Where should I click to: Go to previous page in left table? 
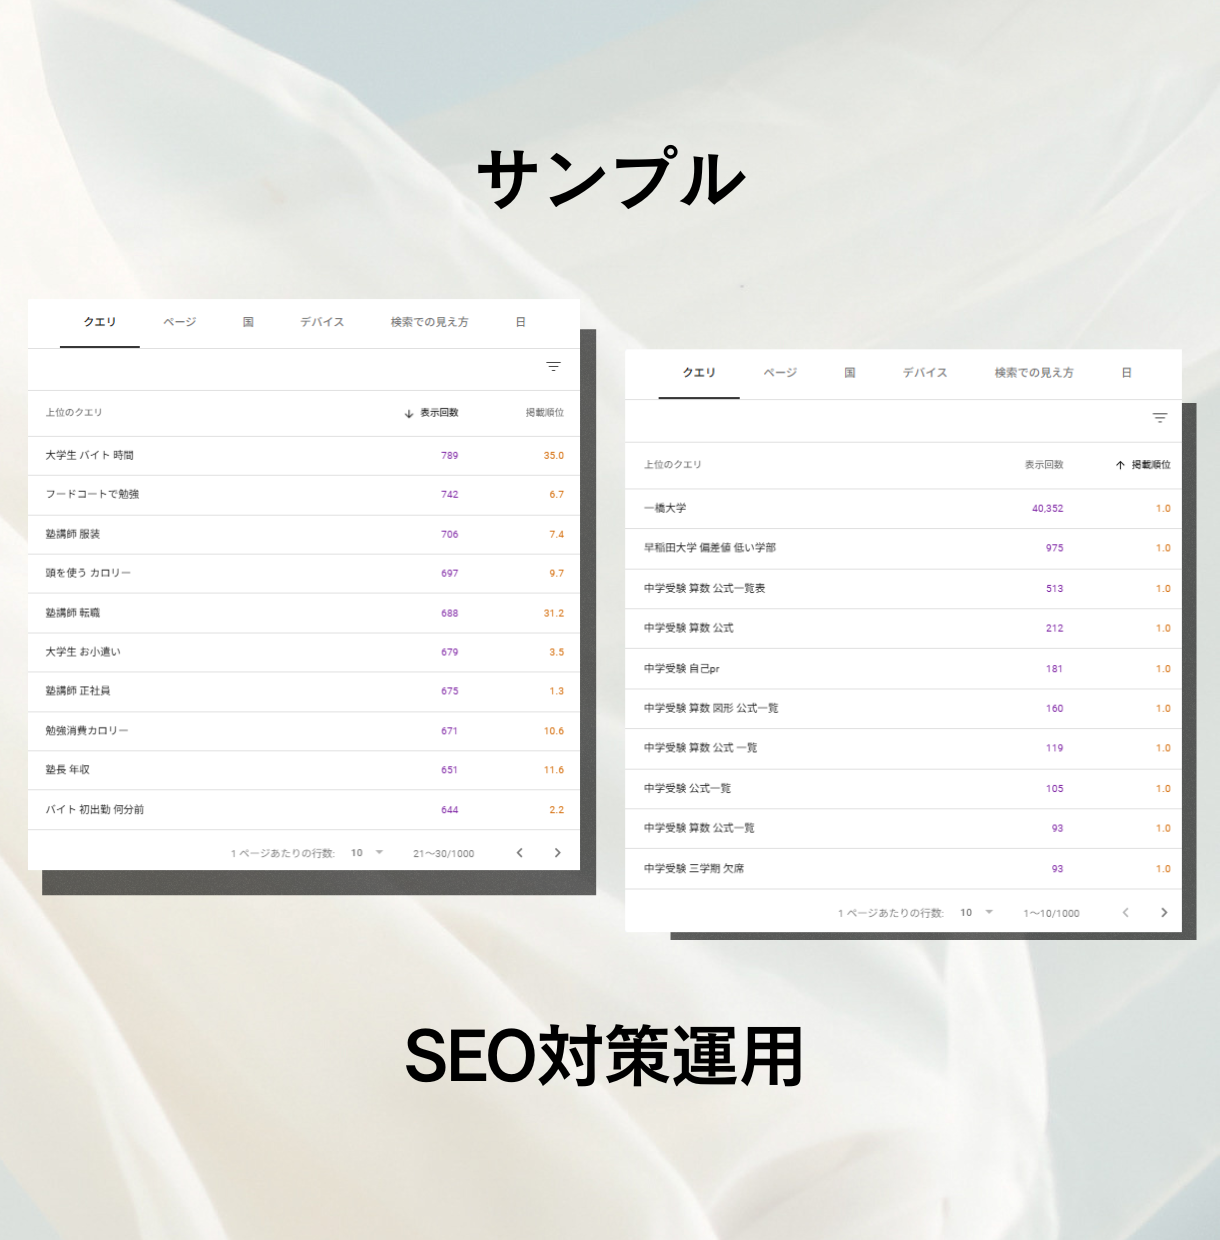(x=519, y=853)
